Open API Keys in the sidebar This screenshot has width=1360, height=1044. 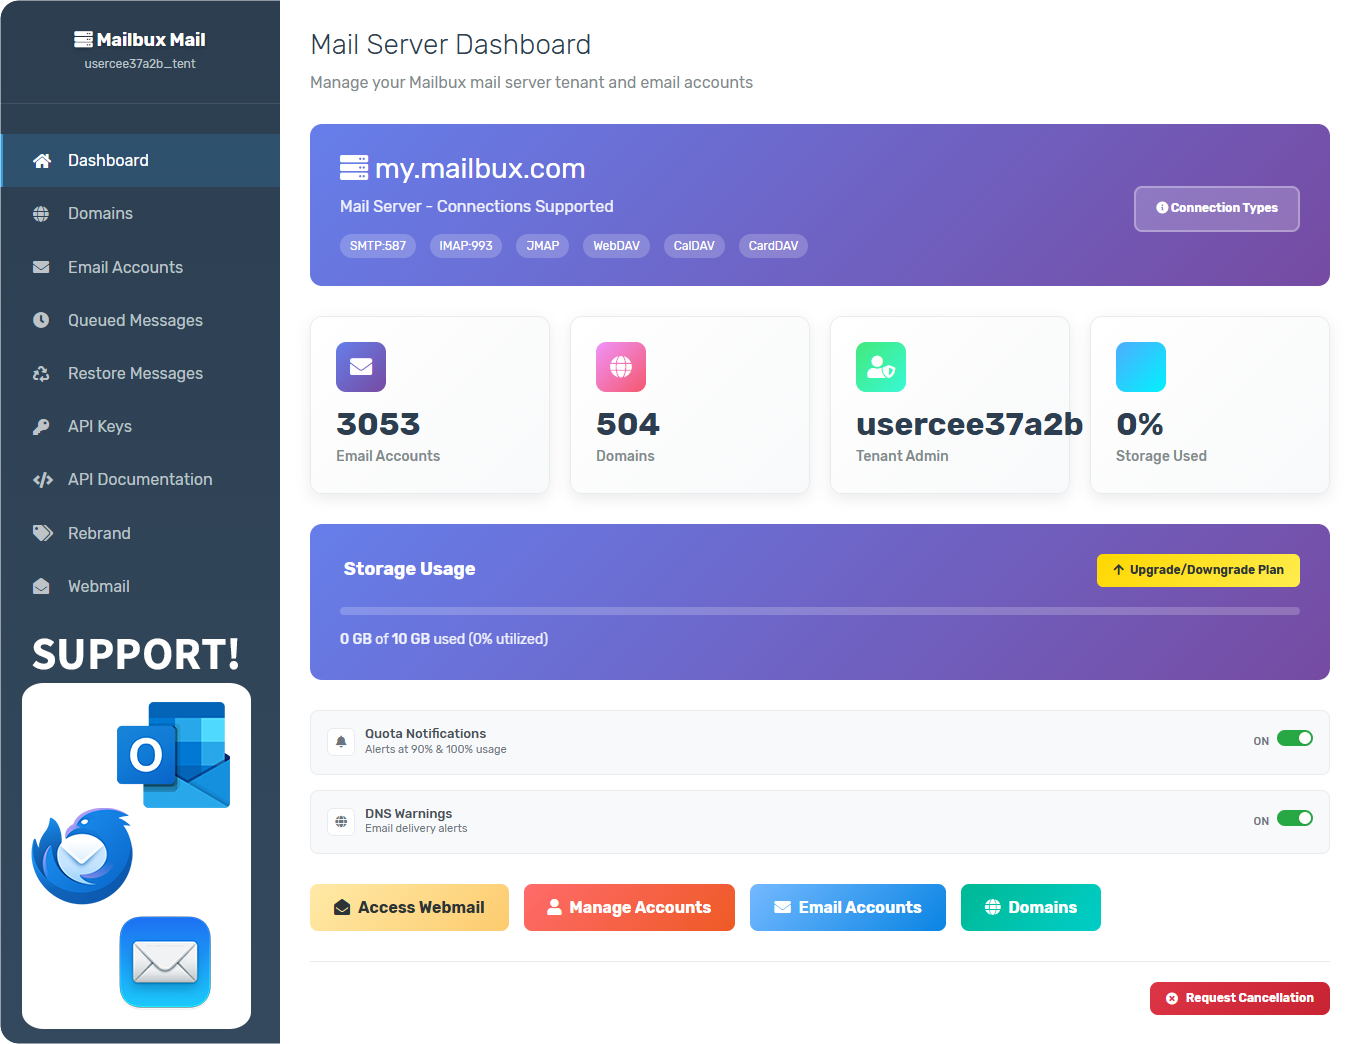coord(141,427)
